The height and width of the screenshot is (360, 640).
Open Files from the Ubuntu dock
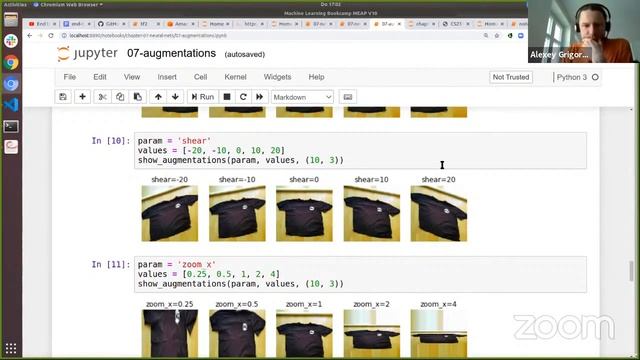[x=11, y=19]
